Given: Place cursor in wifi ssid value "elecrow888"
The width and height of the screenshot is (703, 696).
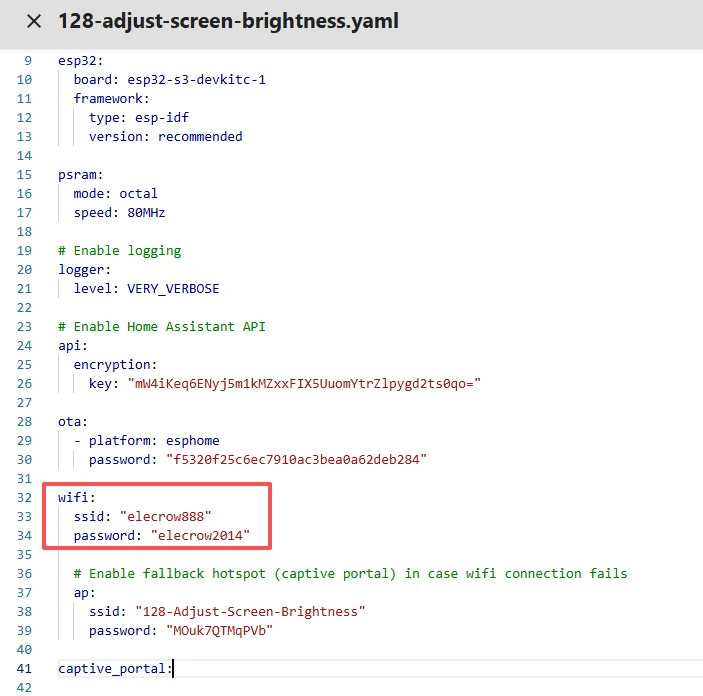Looking at the screenshot, I should click(x=165, y=516).
